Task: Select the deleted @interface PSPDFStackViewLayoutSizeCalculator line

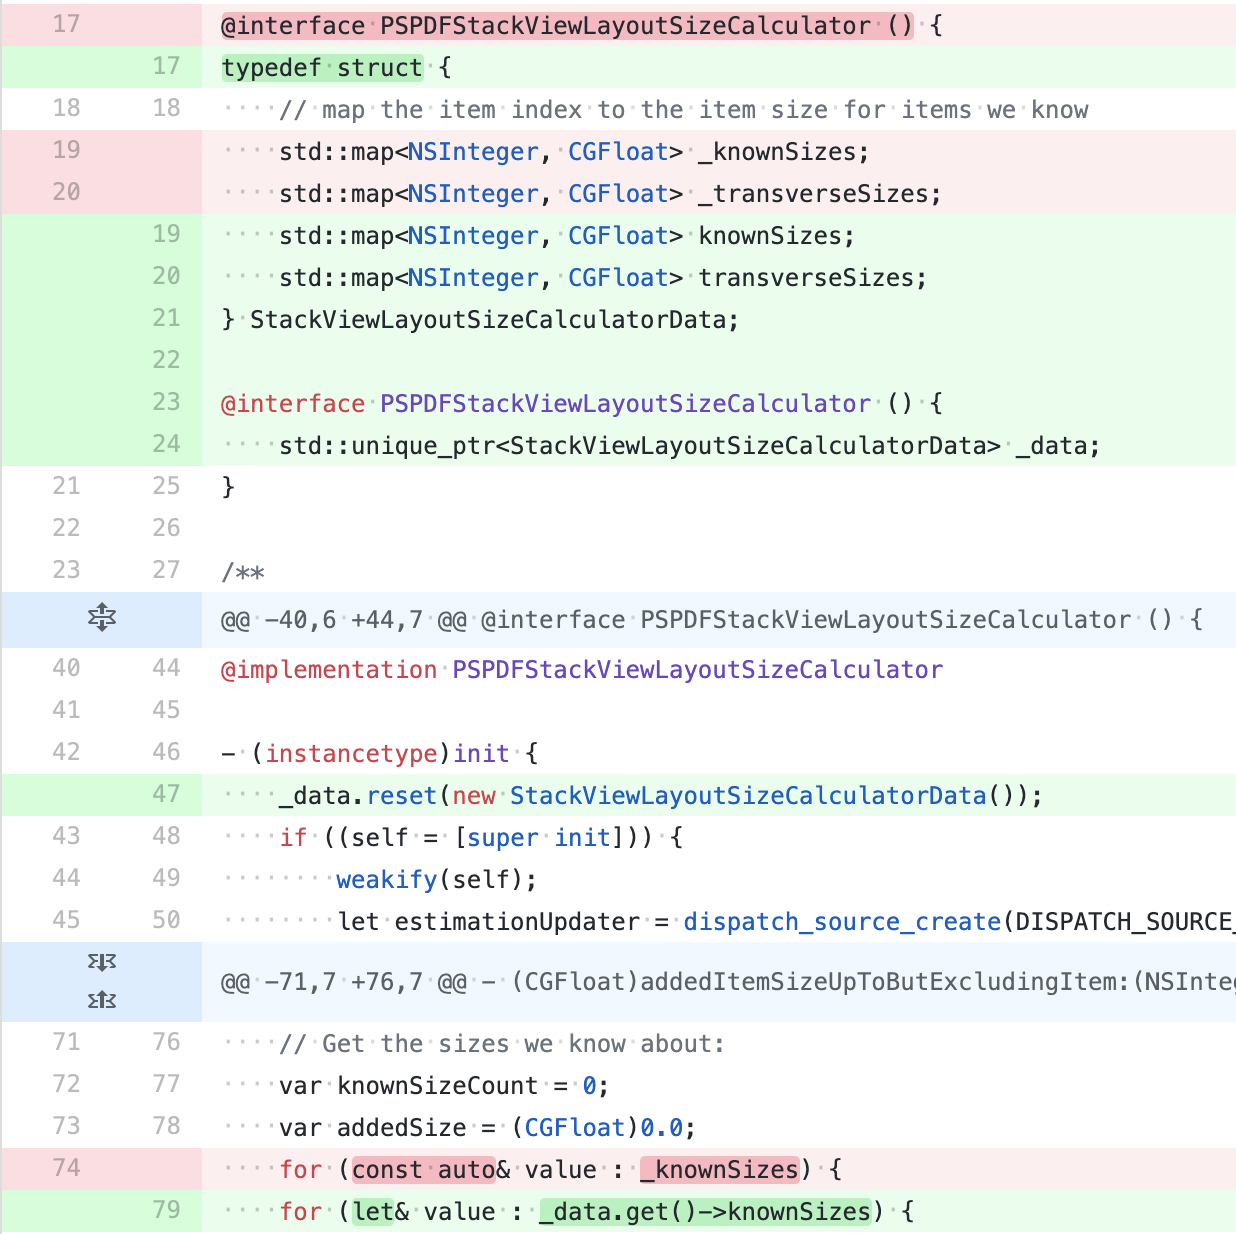Action: (x=560, y=24)
